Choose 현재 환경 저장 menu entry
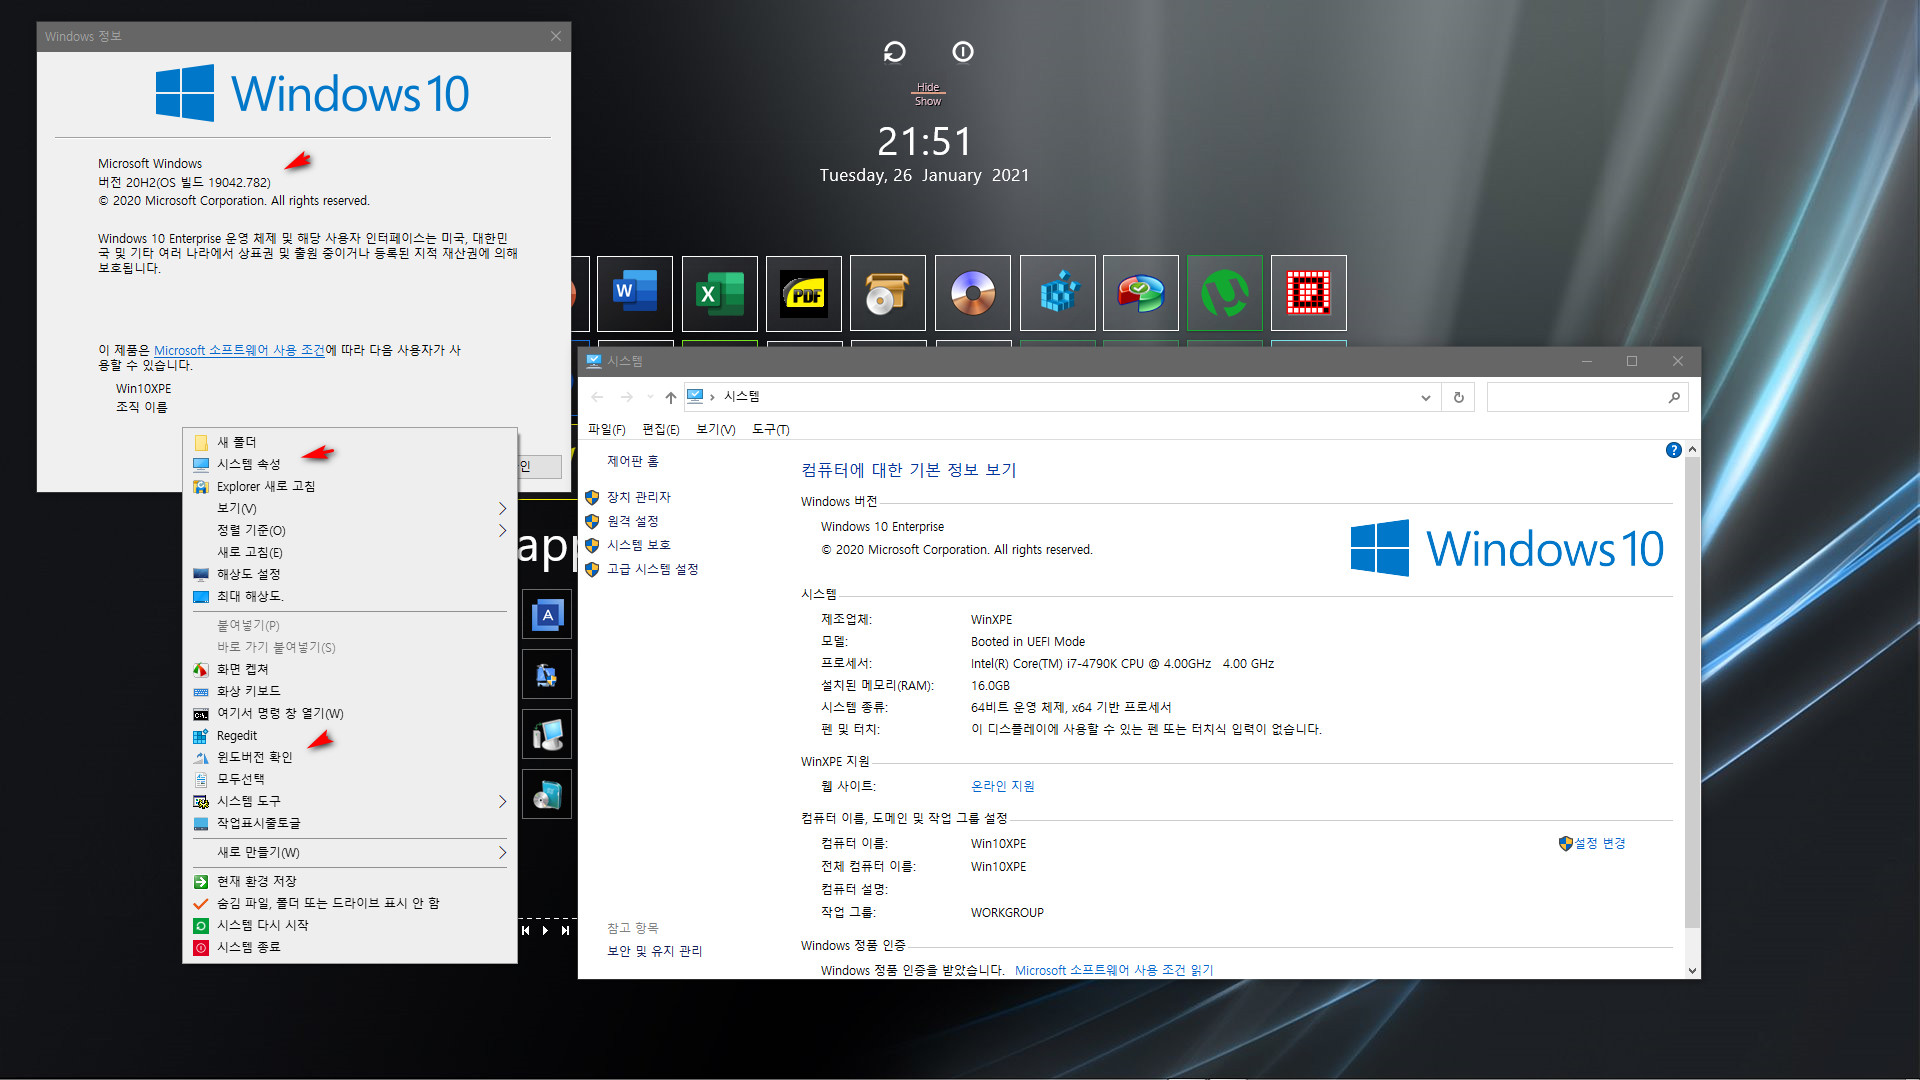Image resolution: width=1920 pixels, height=1080 pixels. (349, 881)
